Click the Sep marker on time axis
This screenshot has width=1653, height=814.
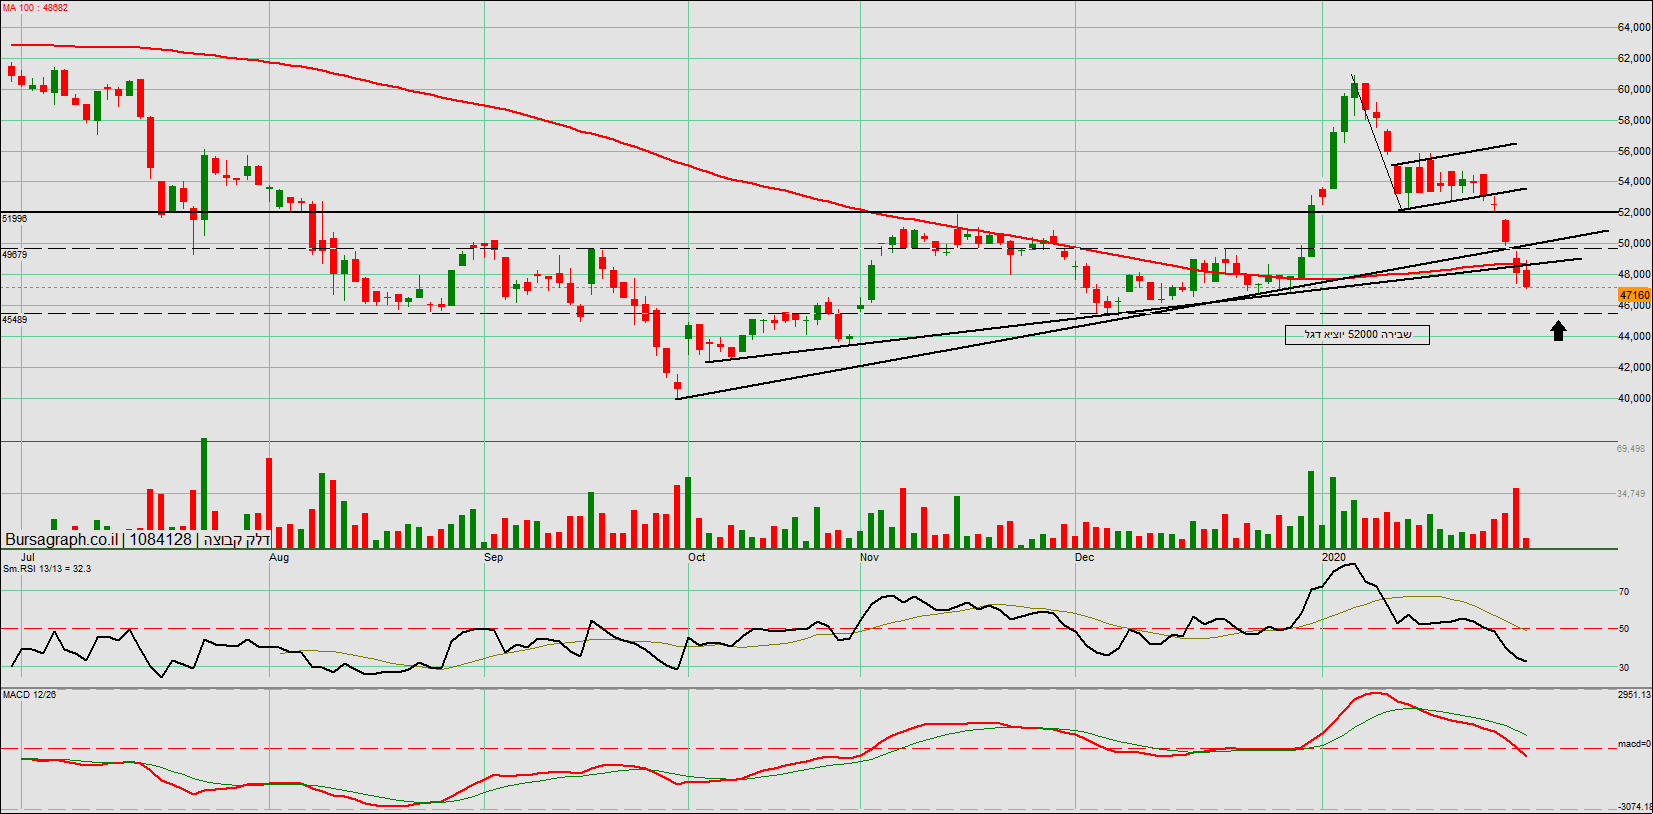tap(493, 557)
